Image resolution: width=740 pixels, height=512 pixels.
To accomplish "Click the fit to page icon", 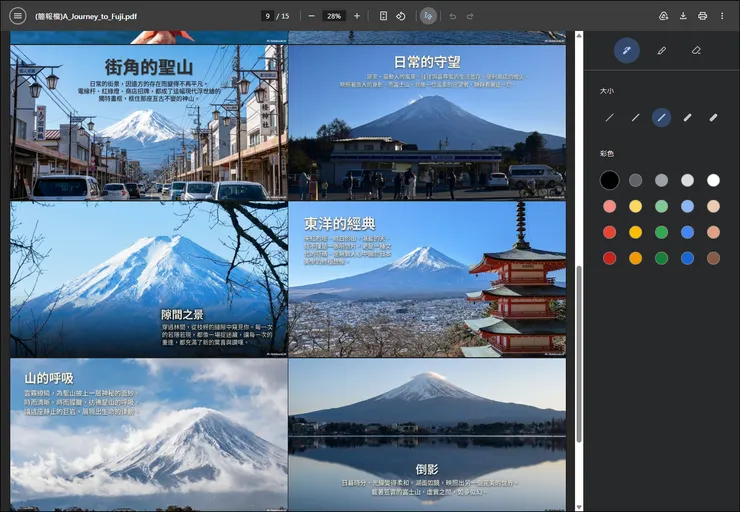I will (384, 16).
